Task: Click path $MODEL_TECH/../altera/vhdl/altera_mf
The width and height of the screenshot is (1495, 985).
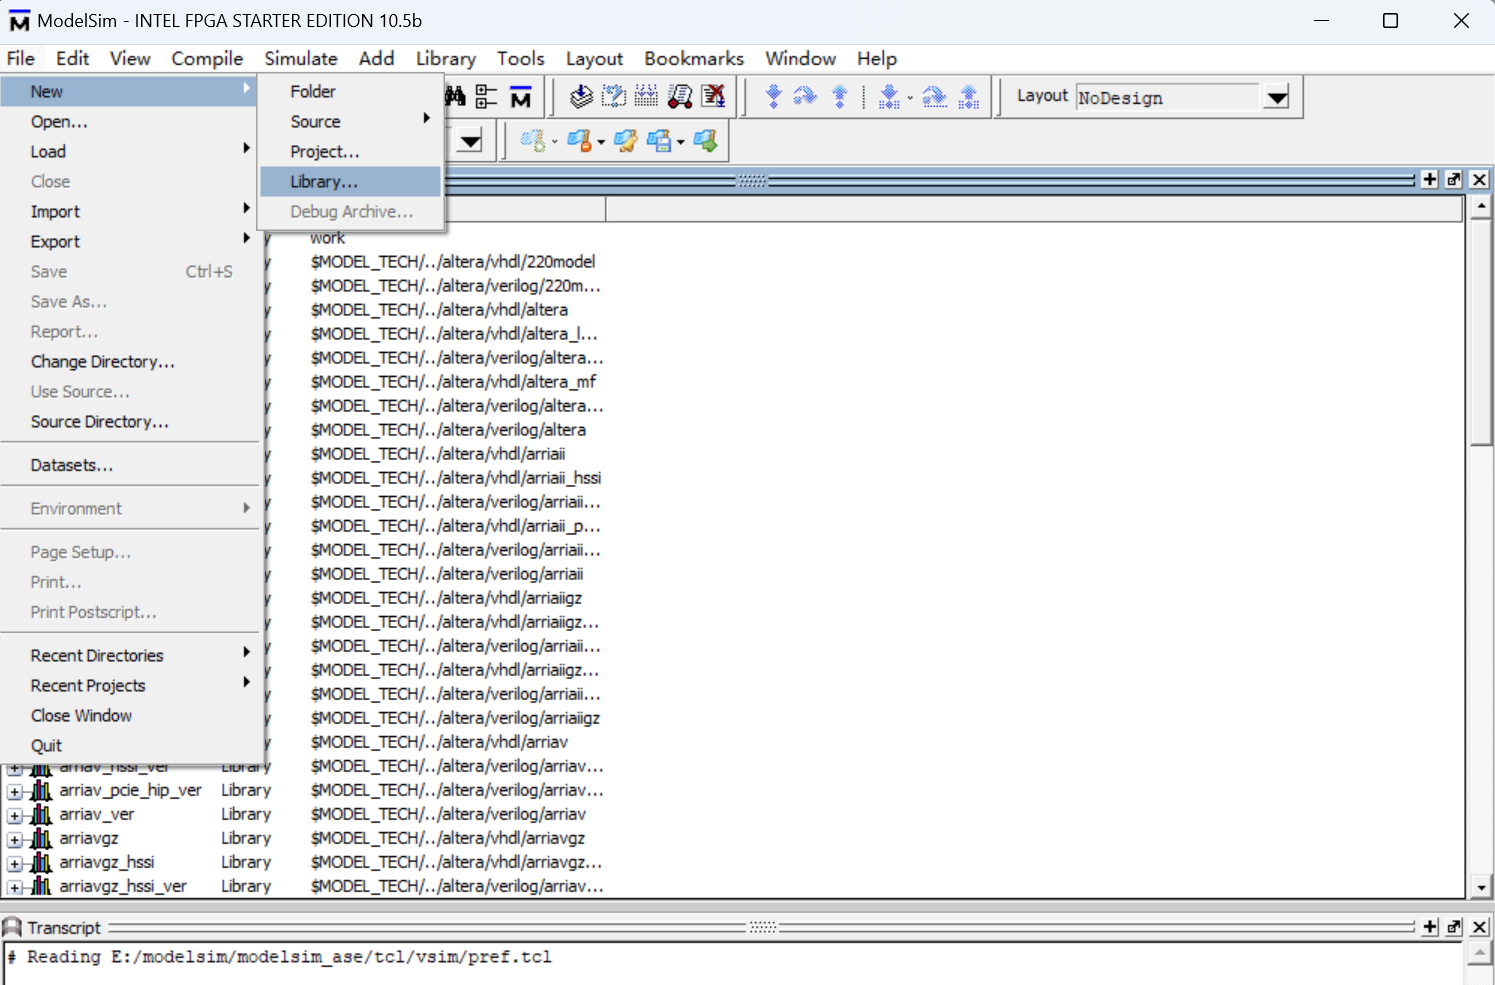Action: click(x=453, y=381)
